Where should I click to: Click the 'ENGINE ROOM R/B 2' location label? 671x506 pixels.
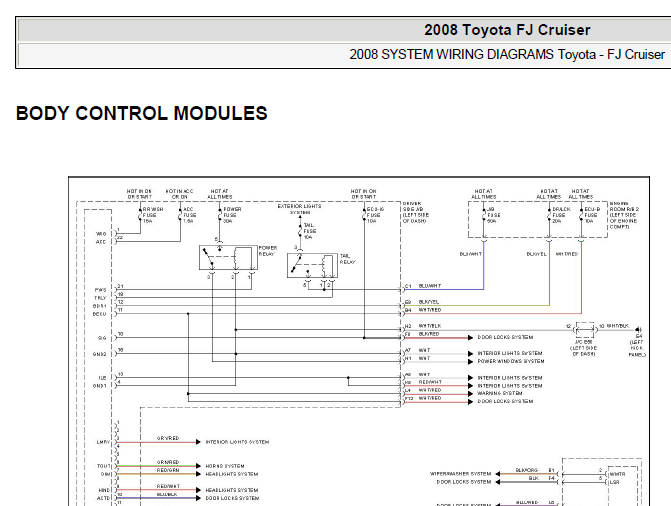pos(624,215)
